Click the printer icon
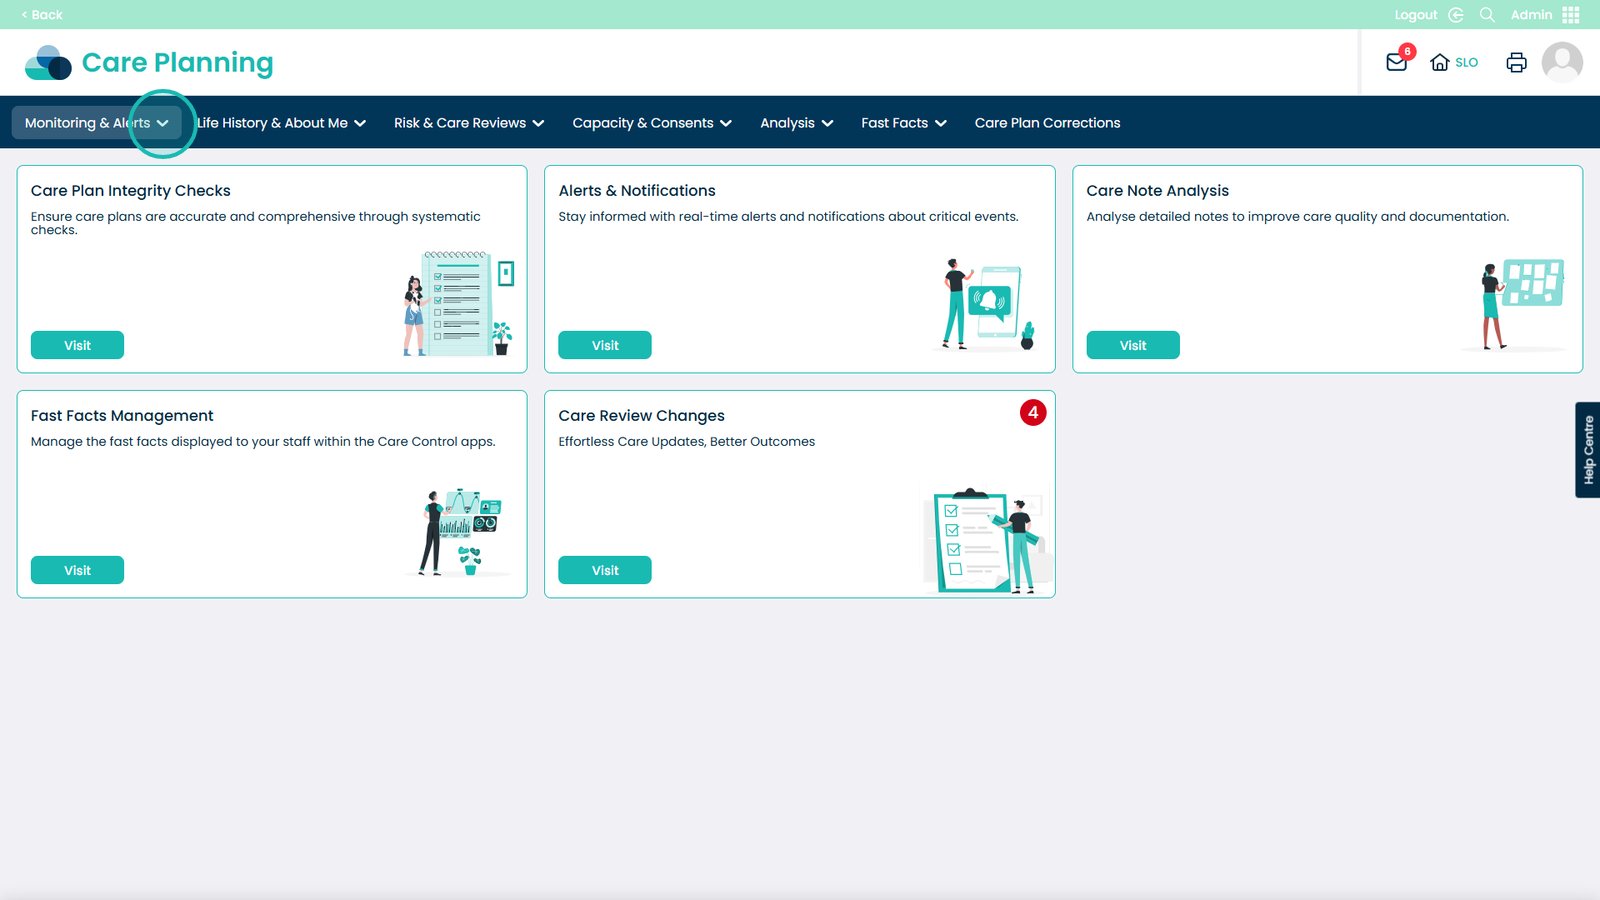Image resolution: width=1600 pixels, height=900 pixels. [1516, 62]
